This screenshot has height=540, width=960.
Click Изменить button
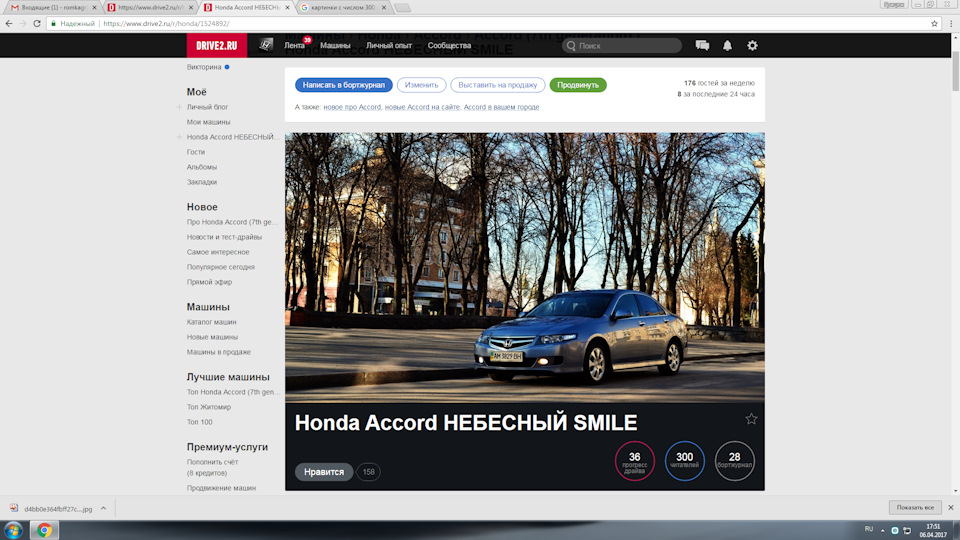click(421, 85)
